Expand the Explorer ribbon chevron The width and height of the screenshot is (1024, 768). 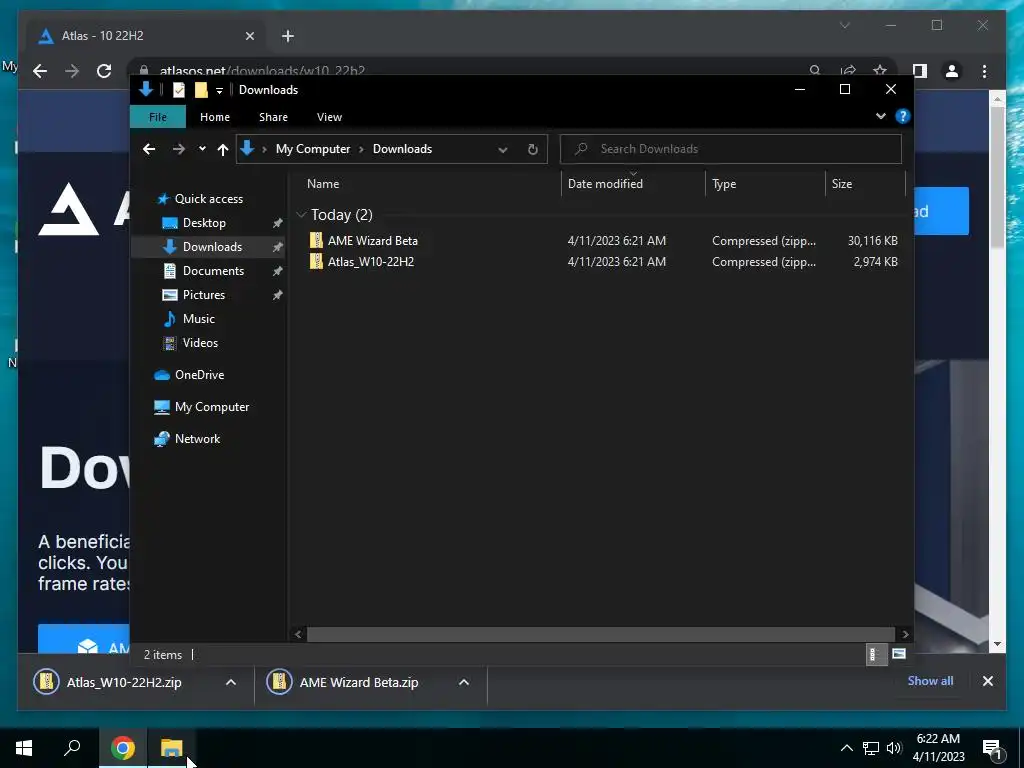pos(880,116)
